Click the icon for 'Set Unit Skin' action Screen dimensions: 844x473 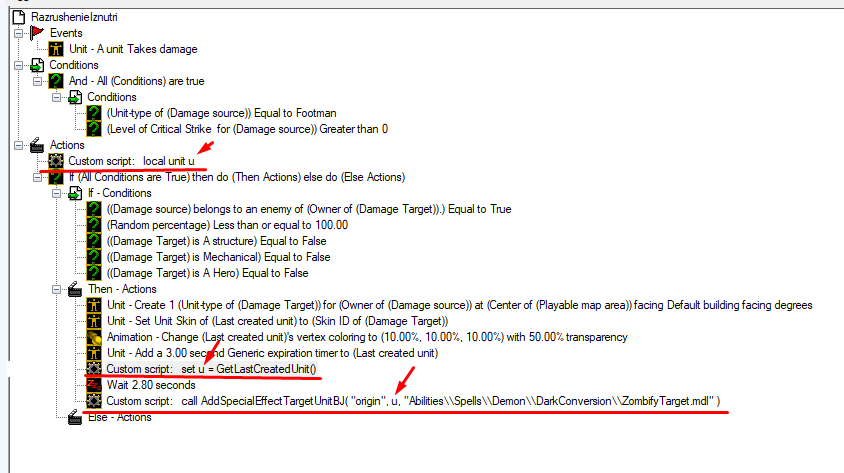coord(94,321)
